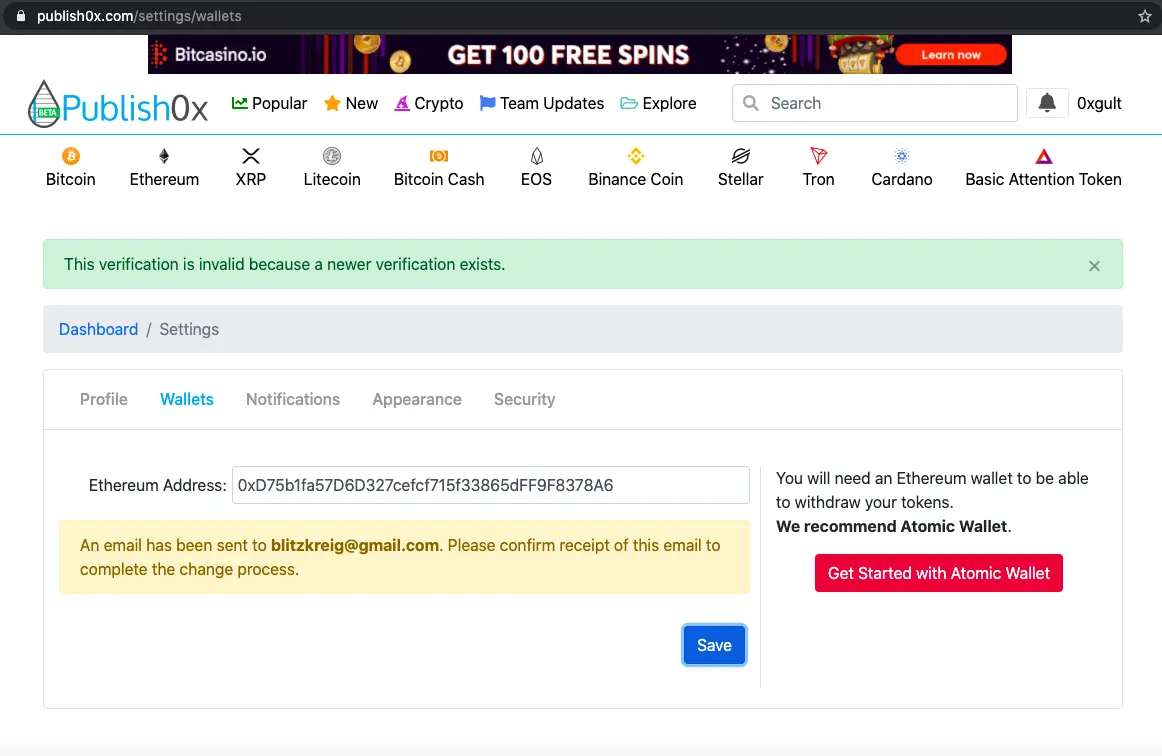
Task: Click the search magnifier icon
Action: (x=751, y=103)
